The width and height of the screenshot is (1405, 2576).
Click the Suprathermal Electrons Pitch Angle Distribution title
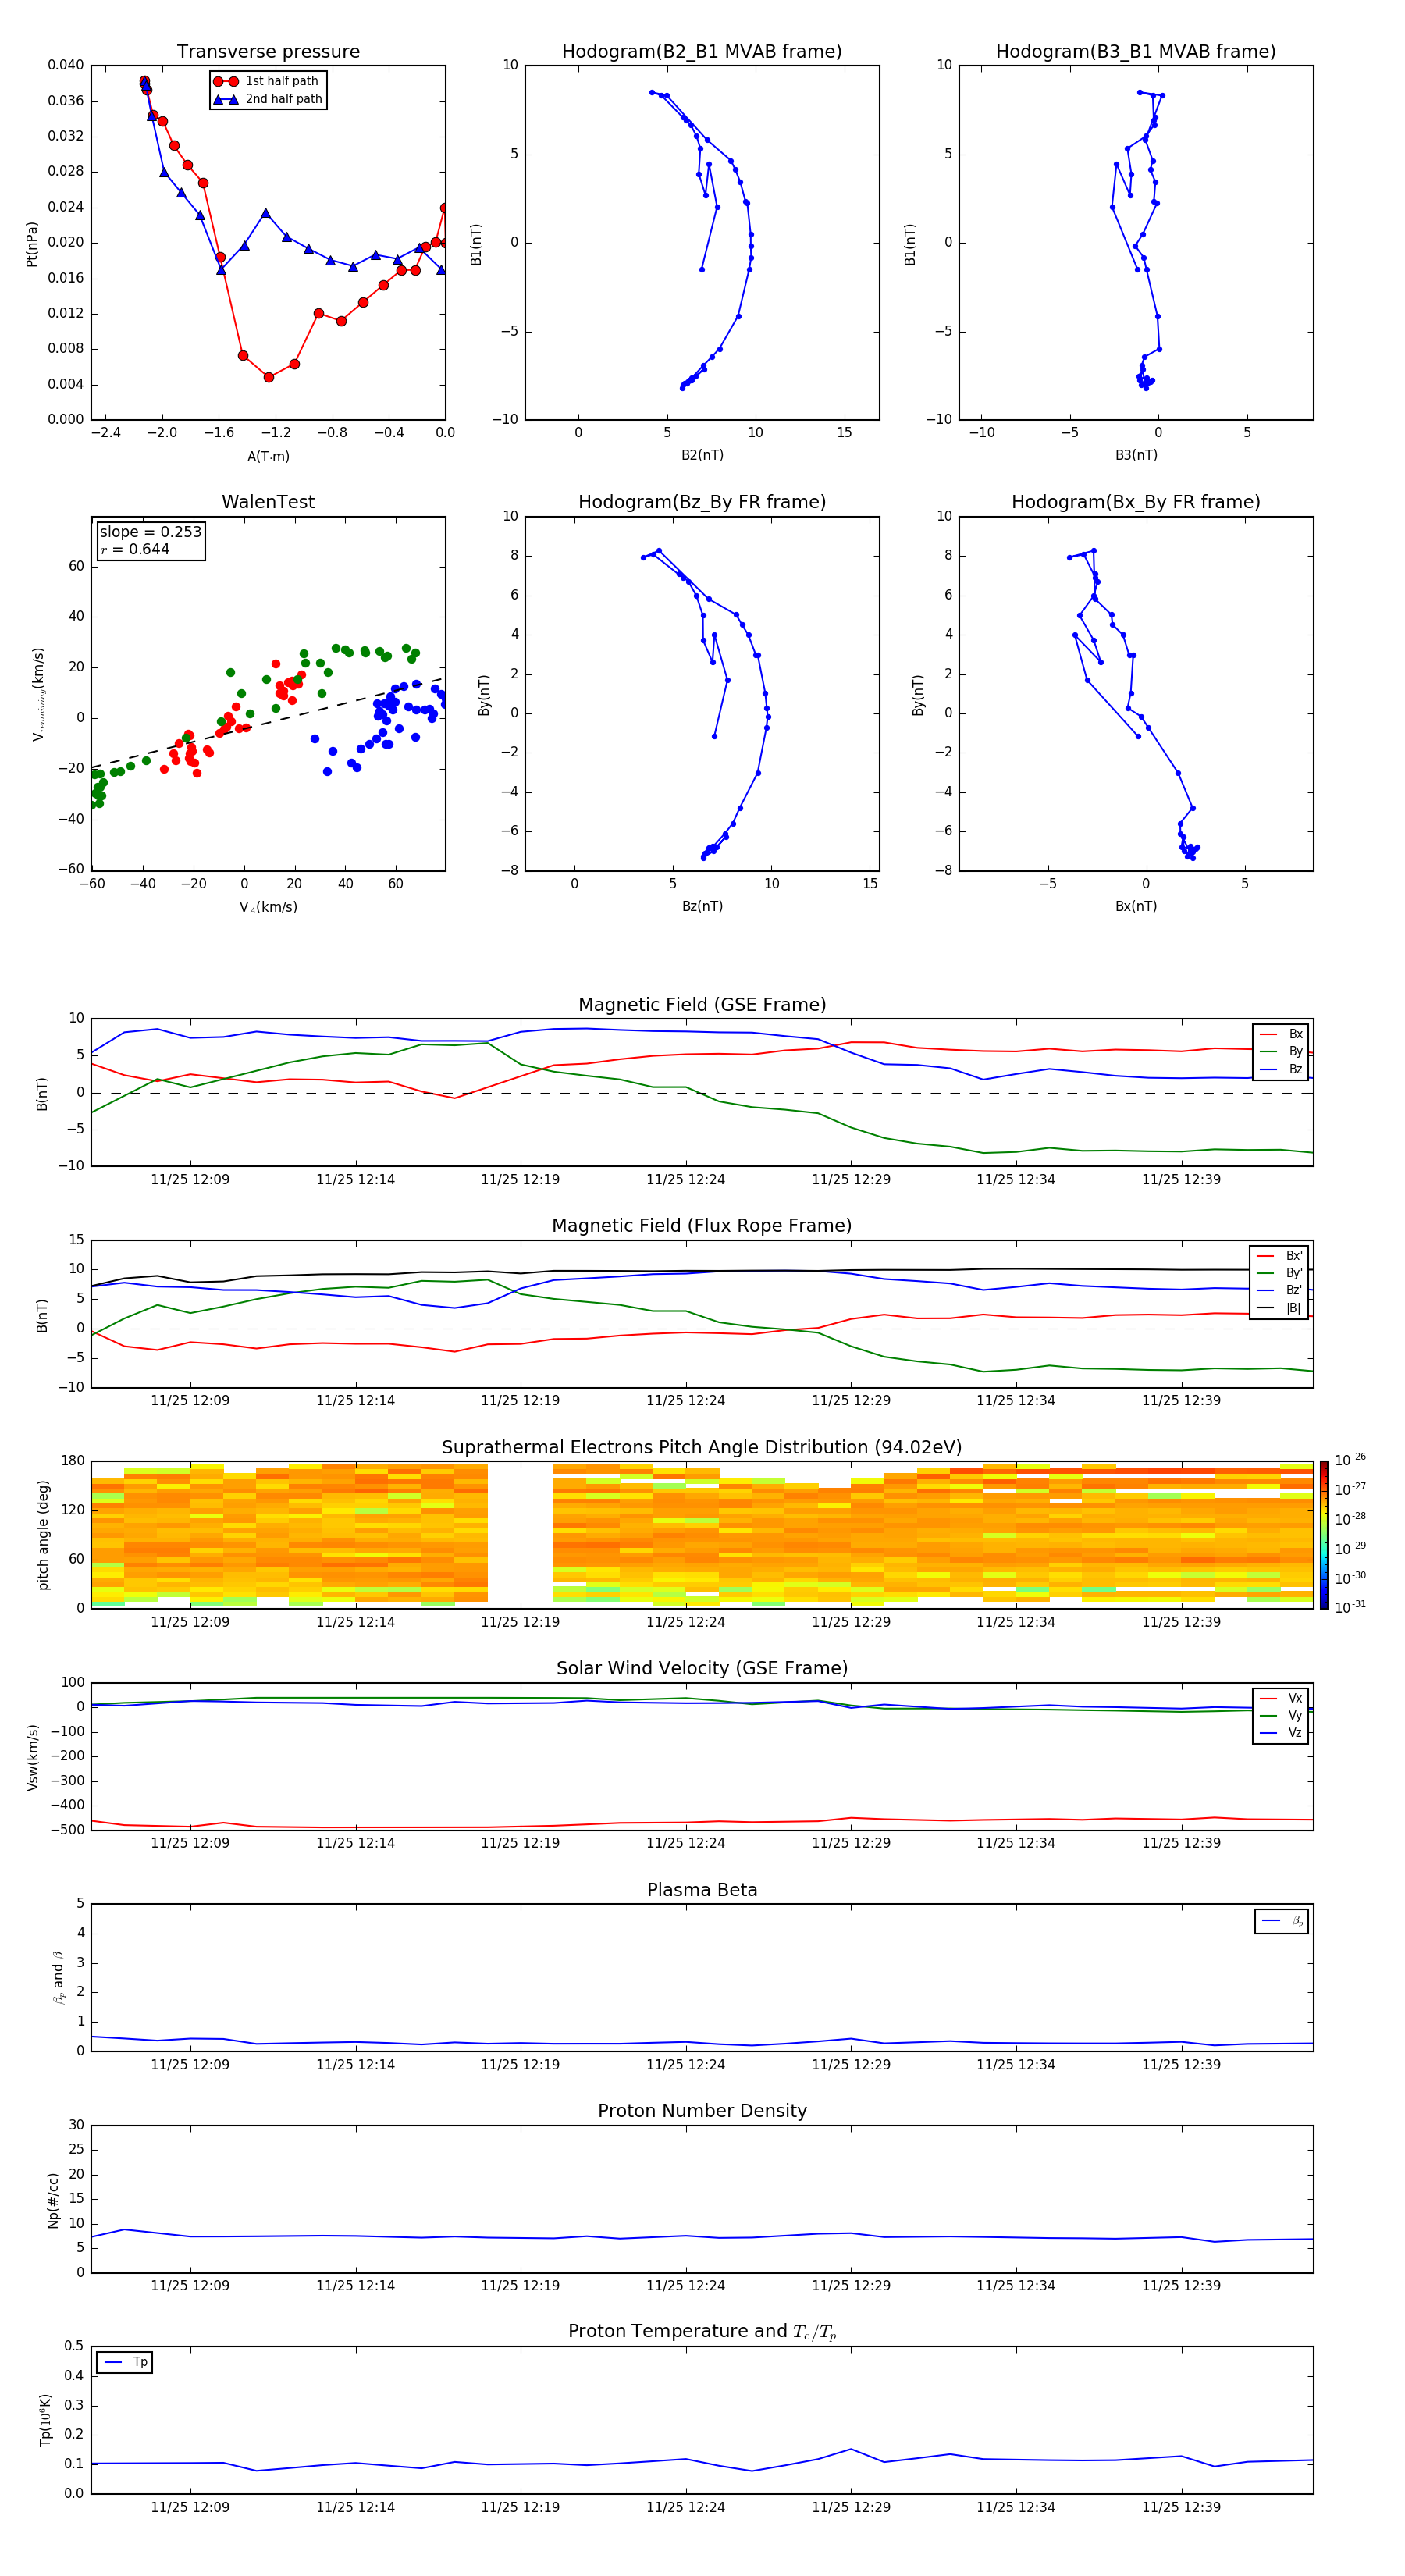coord(702,1448)
